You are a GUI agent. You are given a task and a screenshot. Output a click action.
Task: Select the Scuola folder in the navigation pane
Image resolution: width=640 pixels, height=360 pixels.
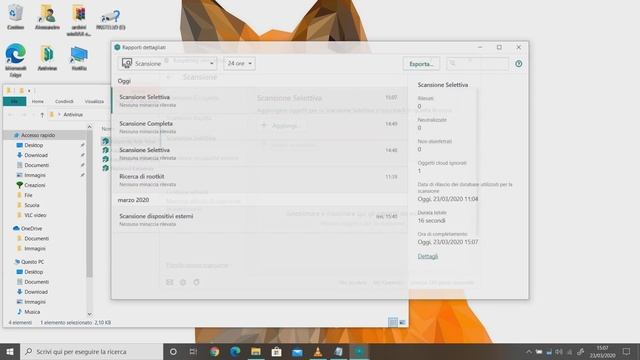(x=32, y=205)
